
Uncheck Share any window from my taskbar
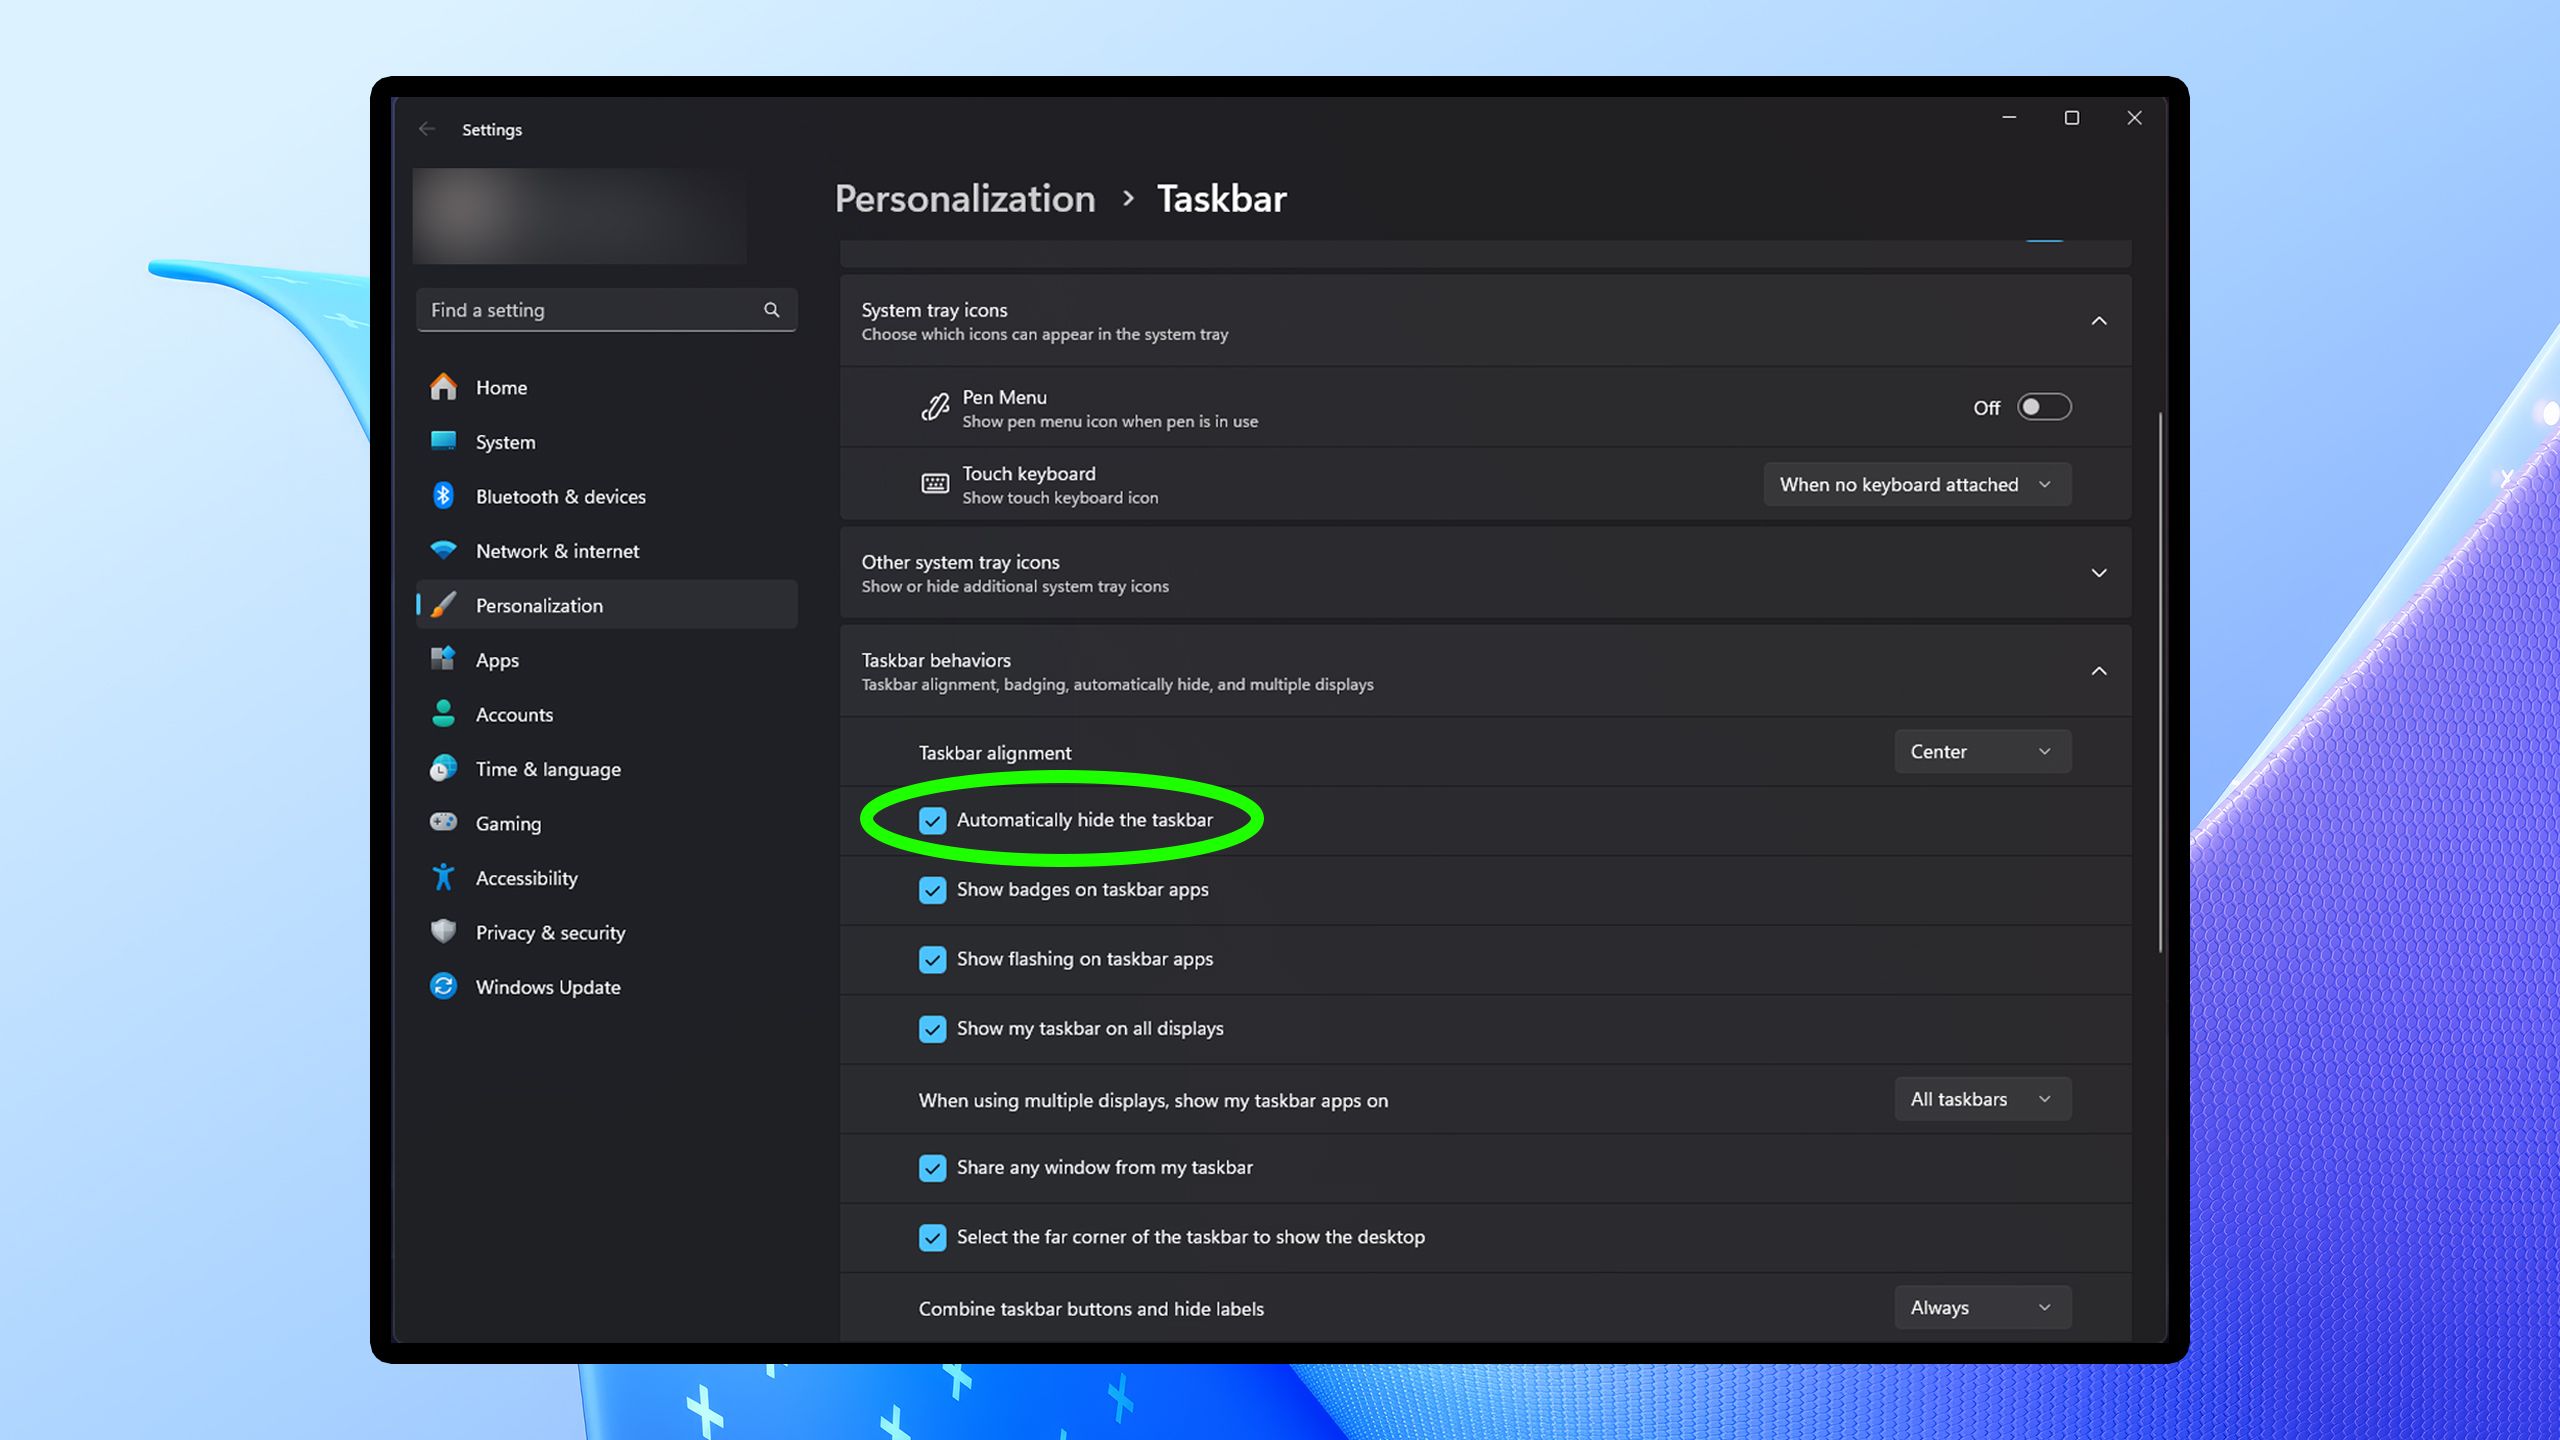tap(932, 1168)
